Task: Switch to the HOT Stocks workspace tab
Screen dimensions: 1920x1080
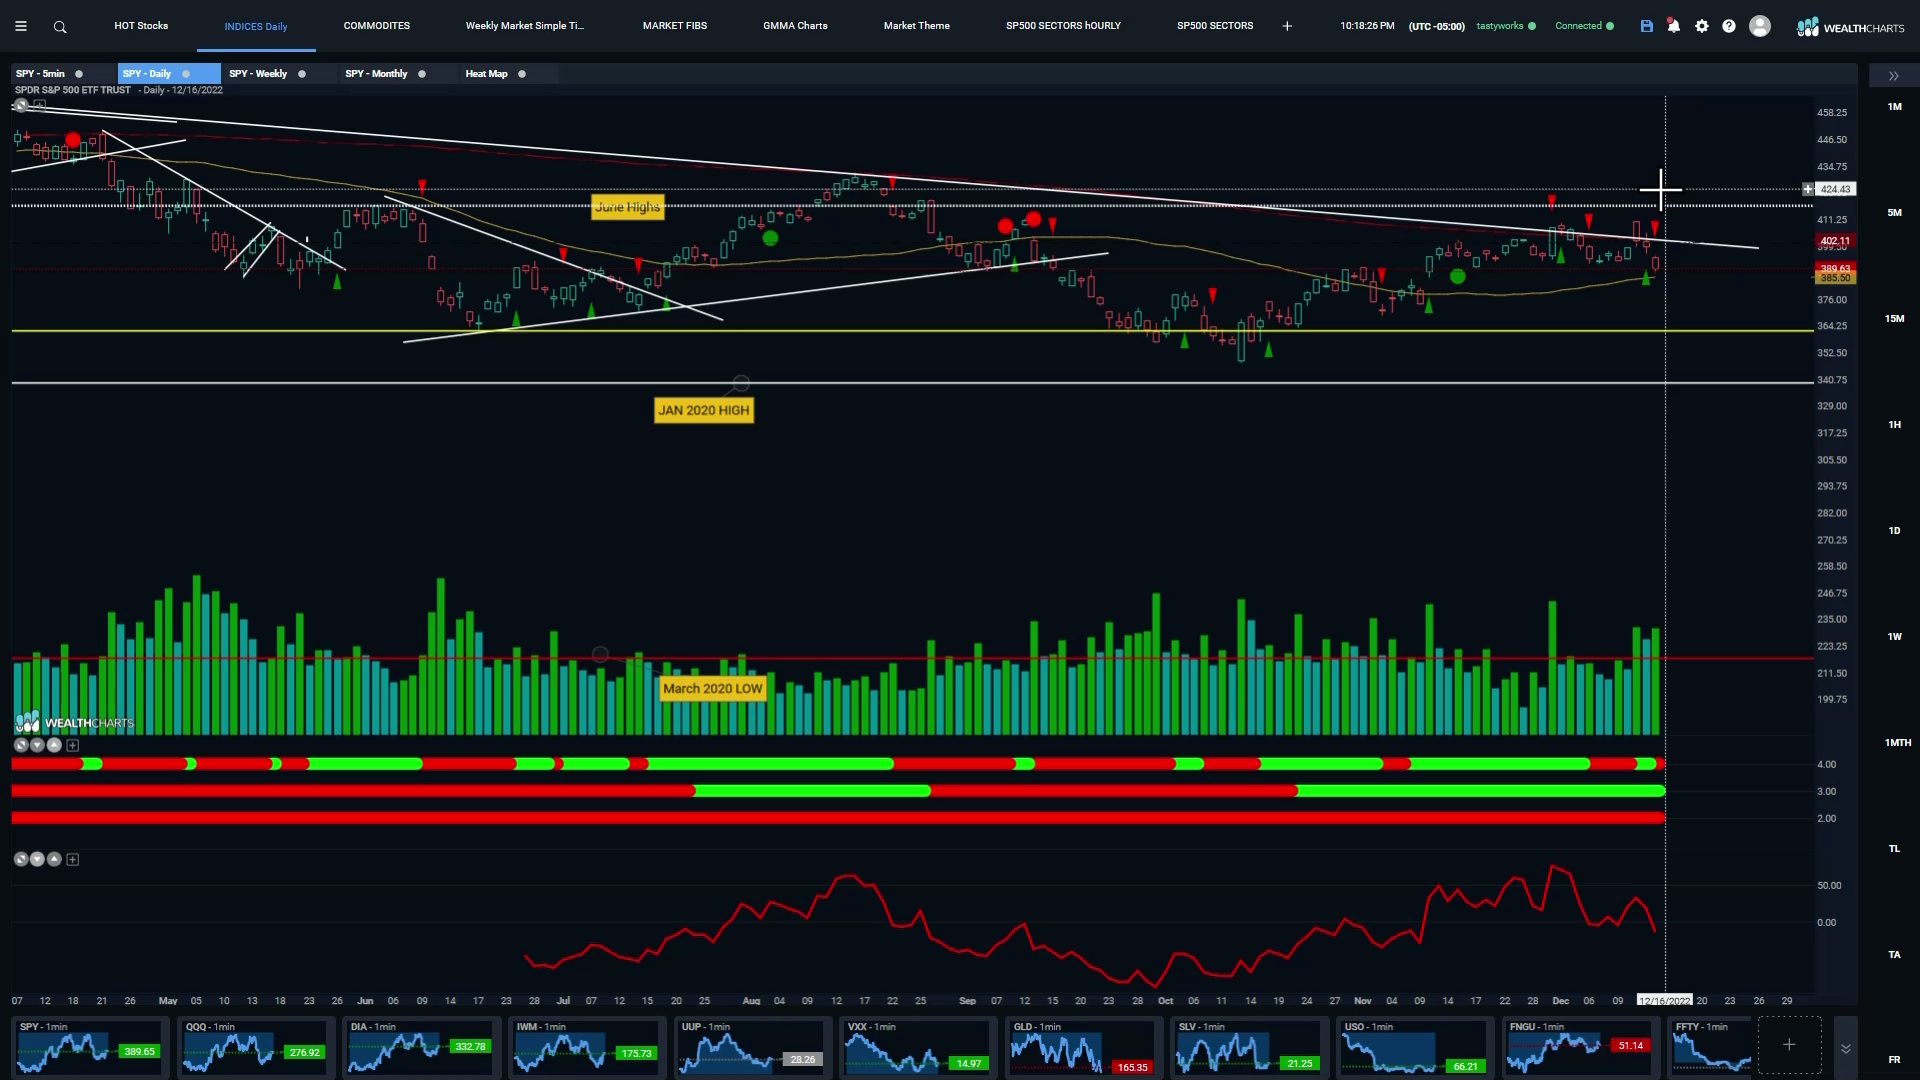Action: point(141,26)
